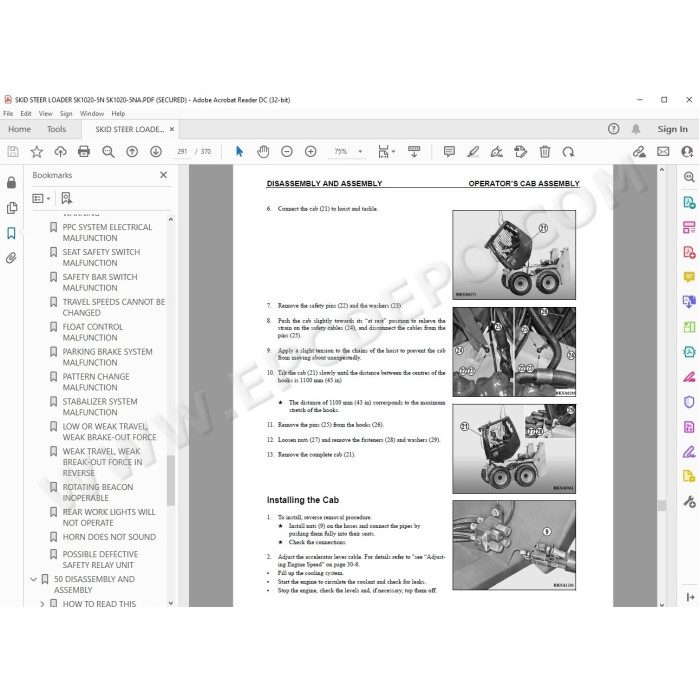Select the arrow Selection tool
The image size is (700, 700).
(239, 152)
